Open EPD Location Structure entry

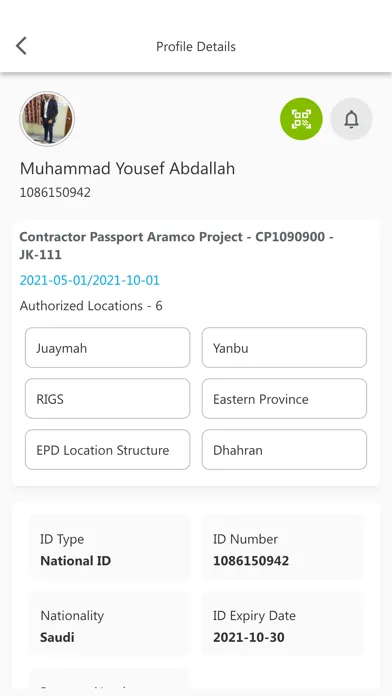pyautogui.click(x=107, y=450)
